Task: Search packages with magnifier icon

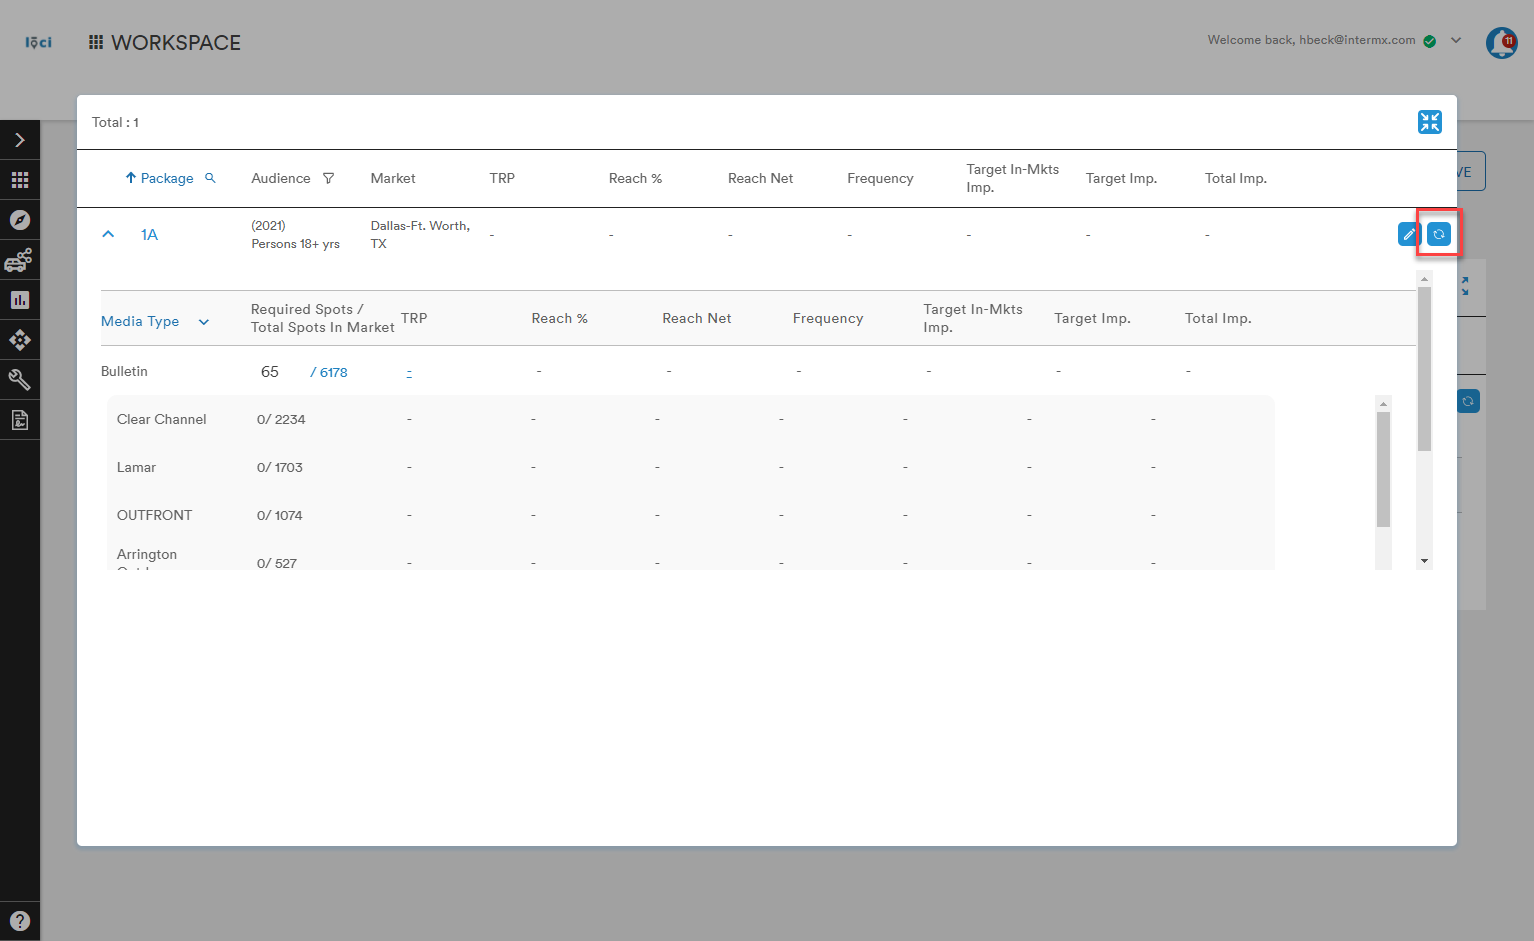Action: click(210, 178)
